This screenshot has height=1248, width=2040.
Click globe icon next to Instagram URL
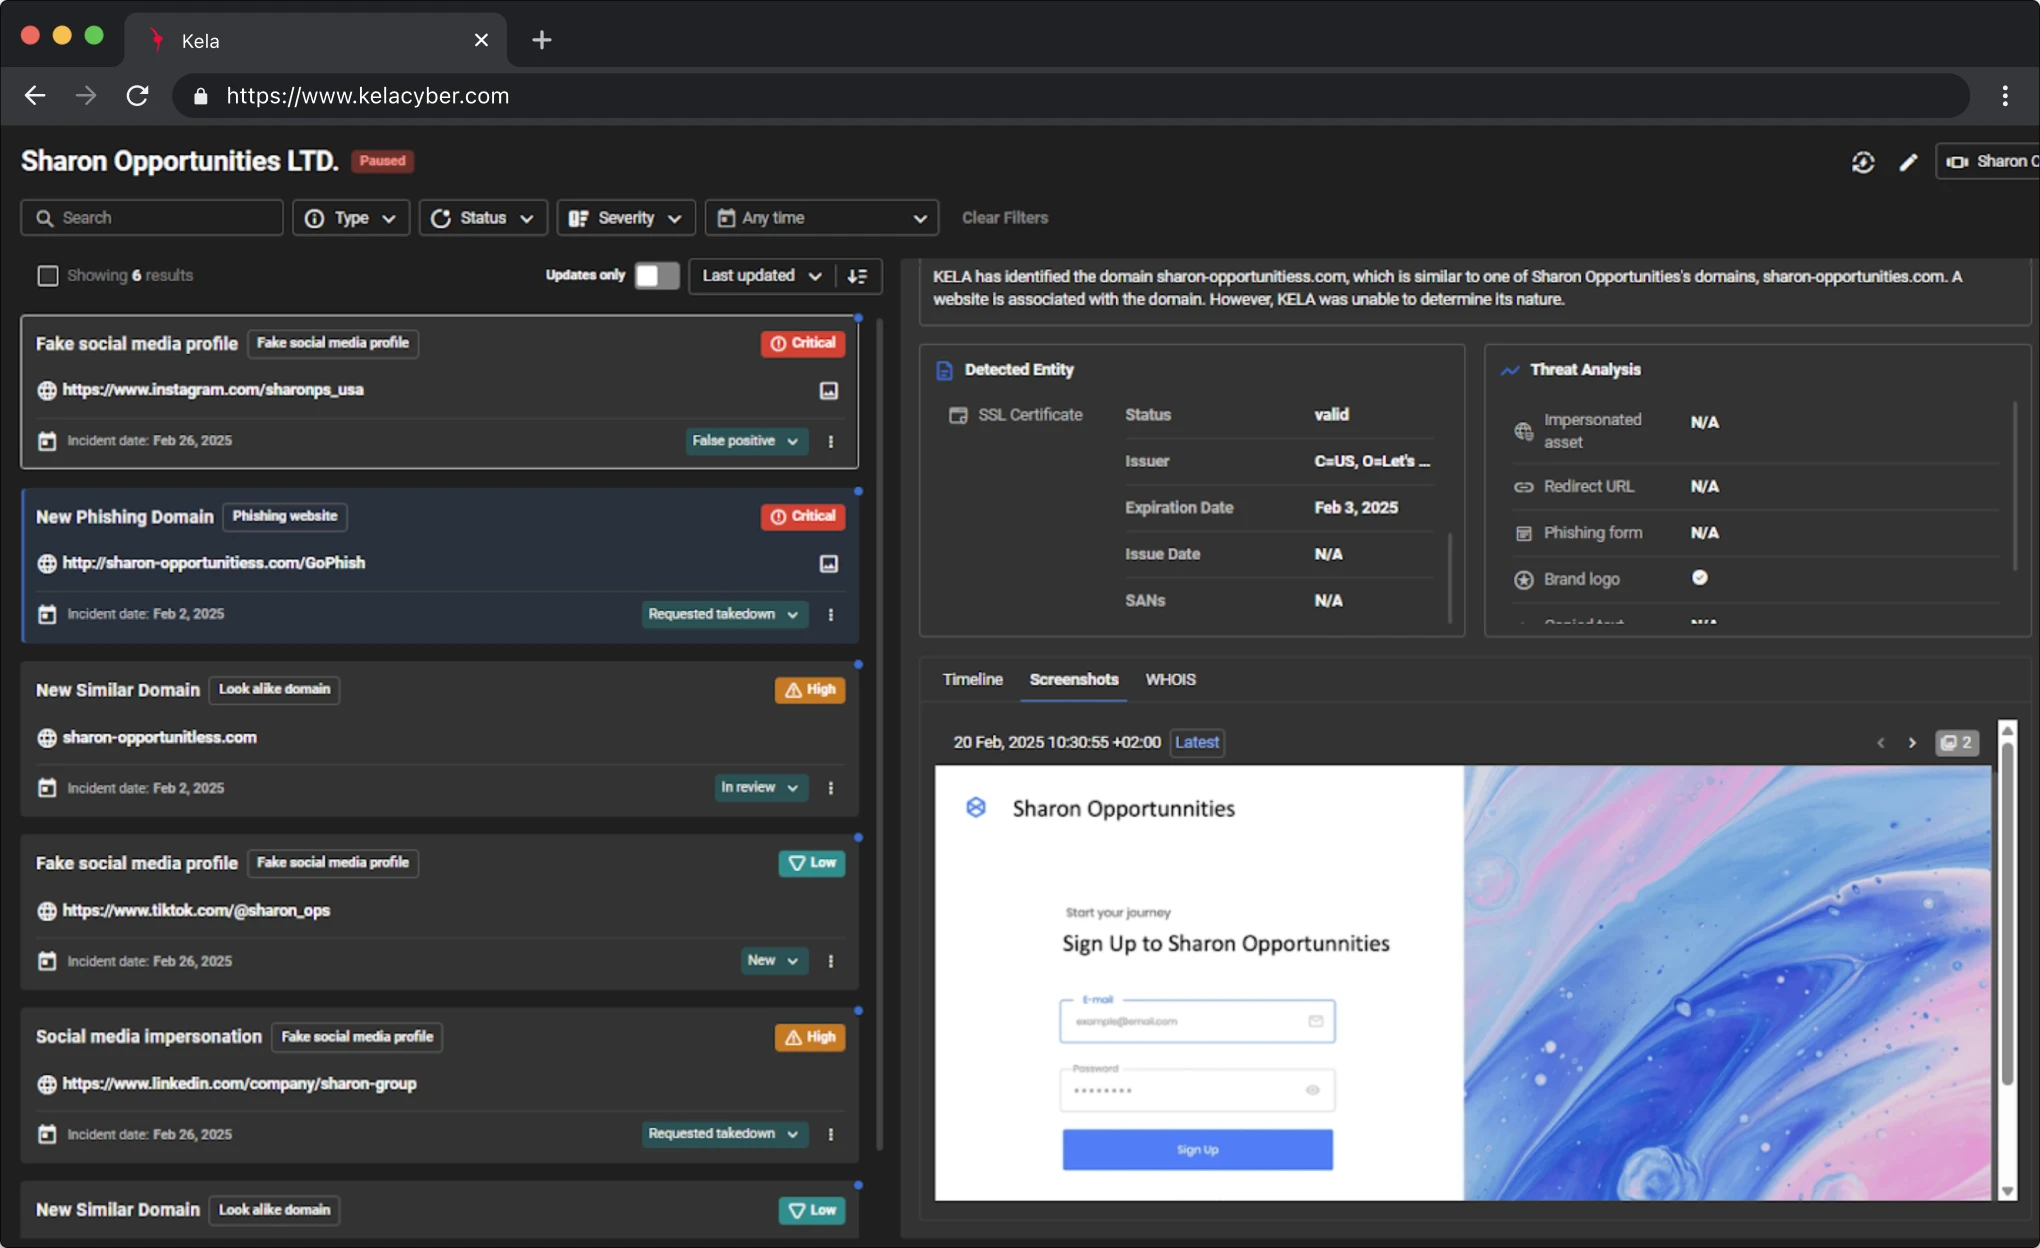point(47,390)
